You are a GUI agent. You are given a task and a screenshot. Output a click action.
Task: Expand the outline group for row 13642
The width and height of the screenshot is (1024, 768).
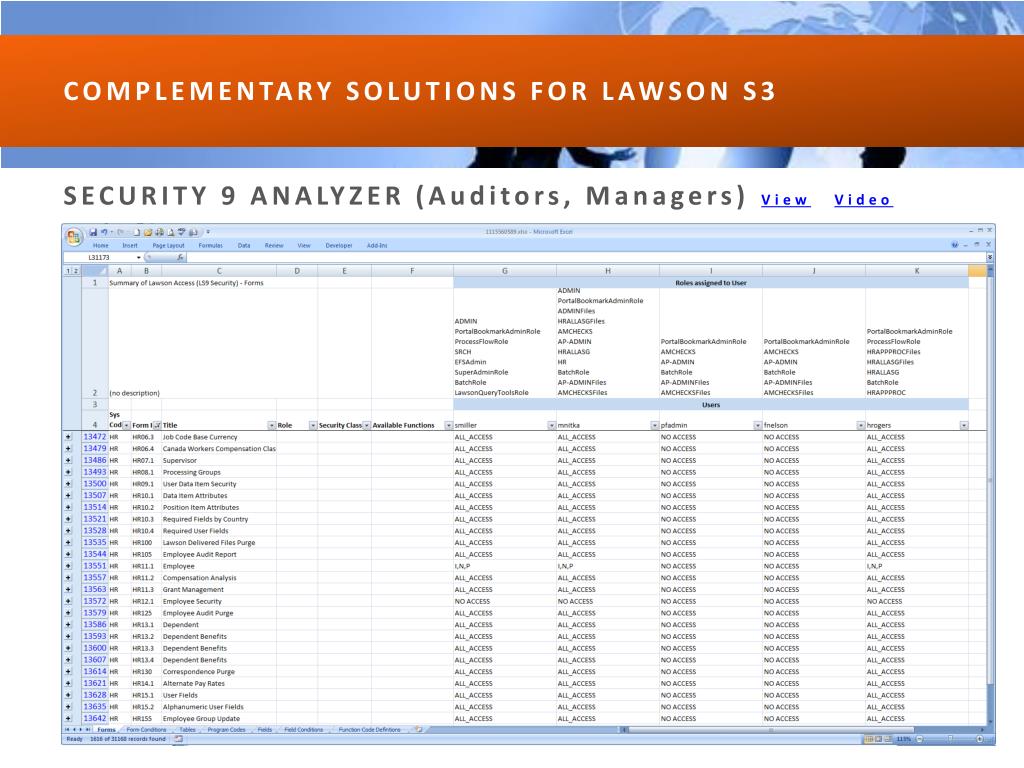coord(68,718)
